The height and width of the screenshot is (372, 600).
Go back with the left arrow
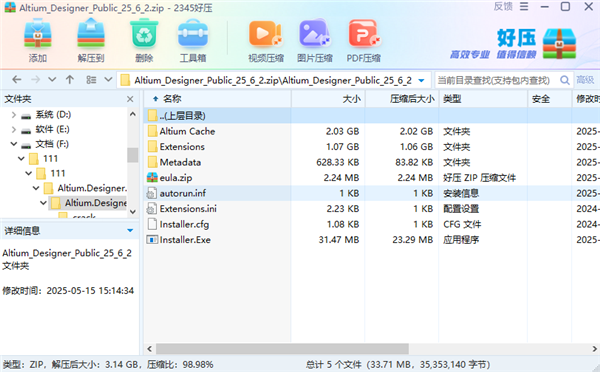[x=16, y=80]
